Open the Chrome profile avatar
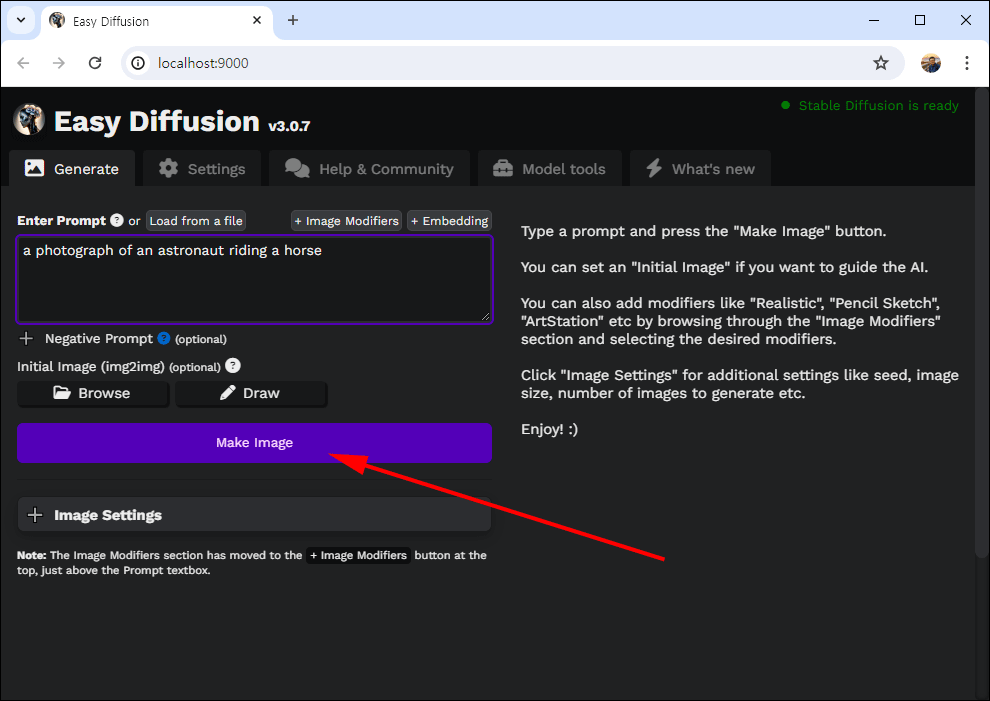The width and height of the screenshot is (990, 701). [x=931, y=63]
